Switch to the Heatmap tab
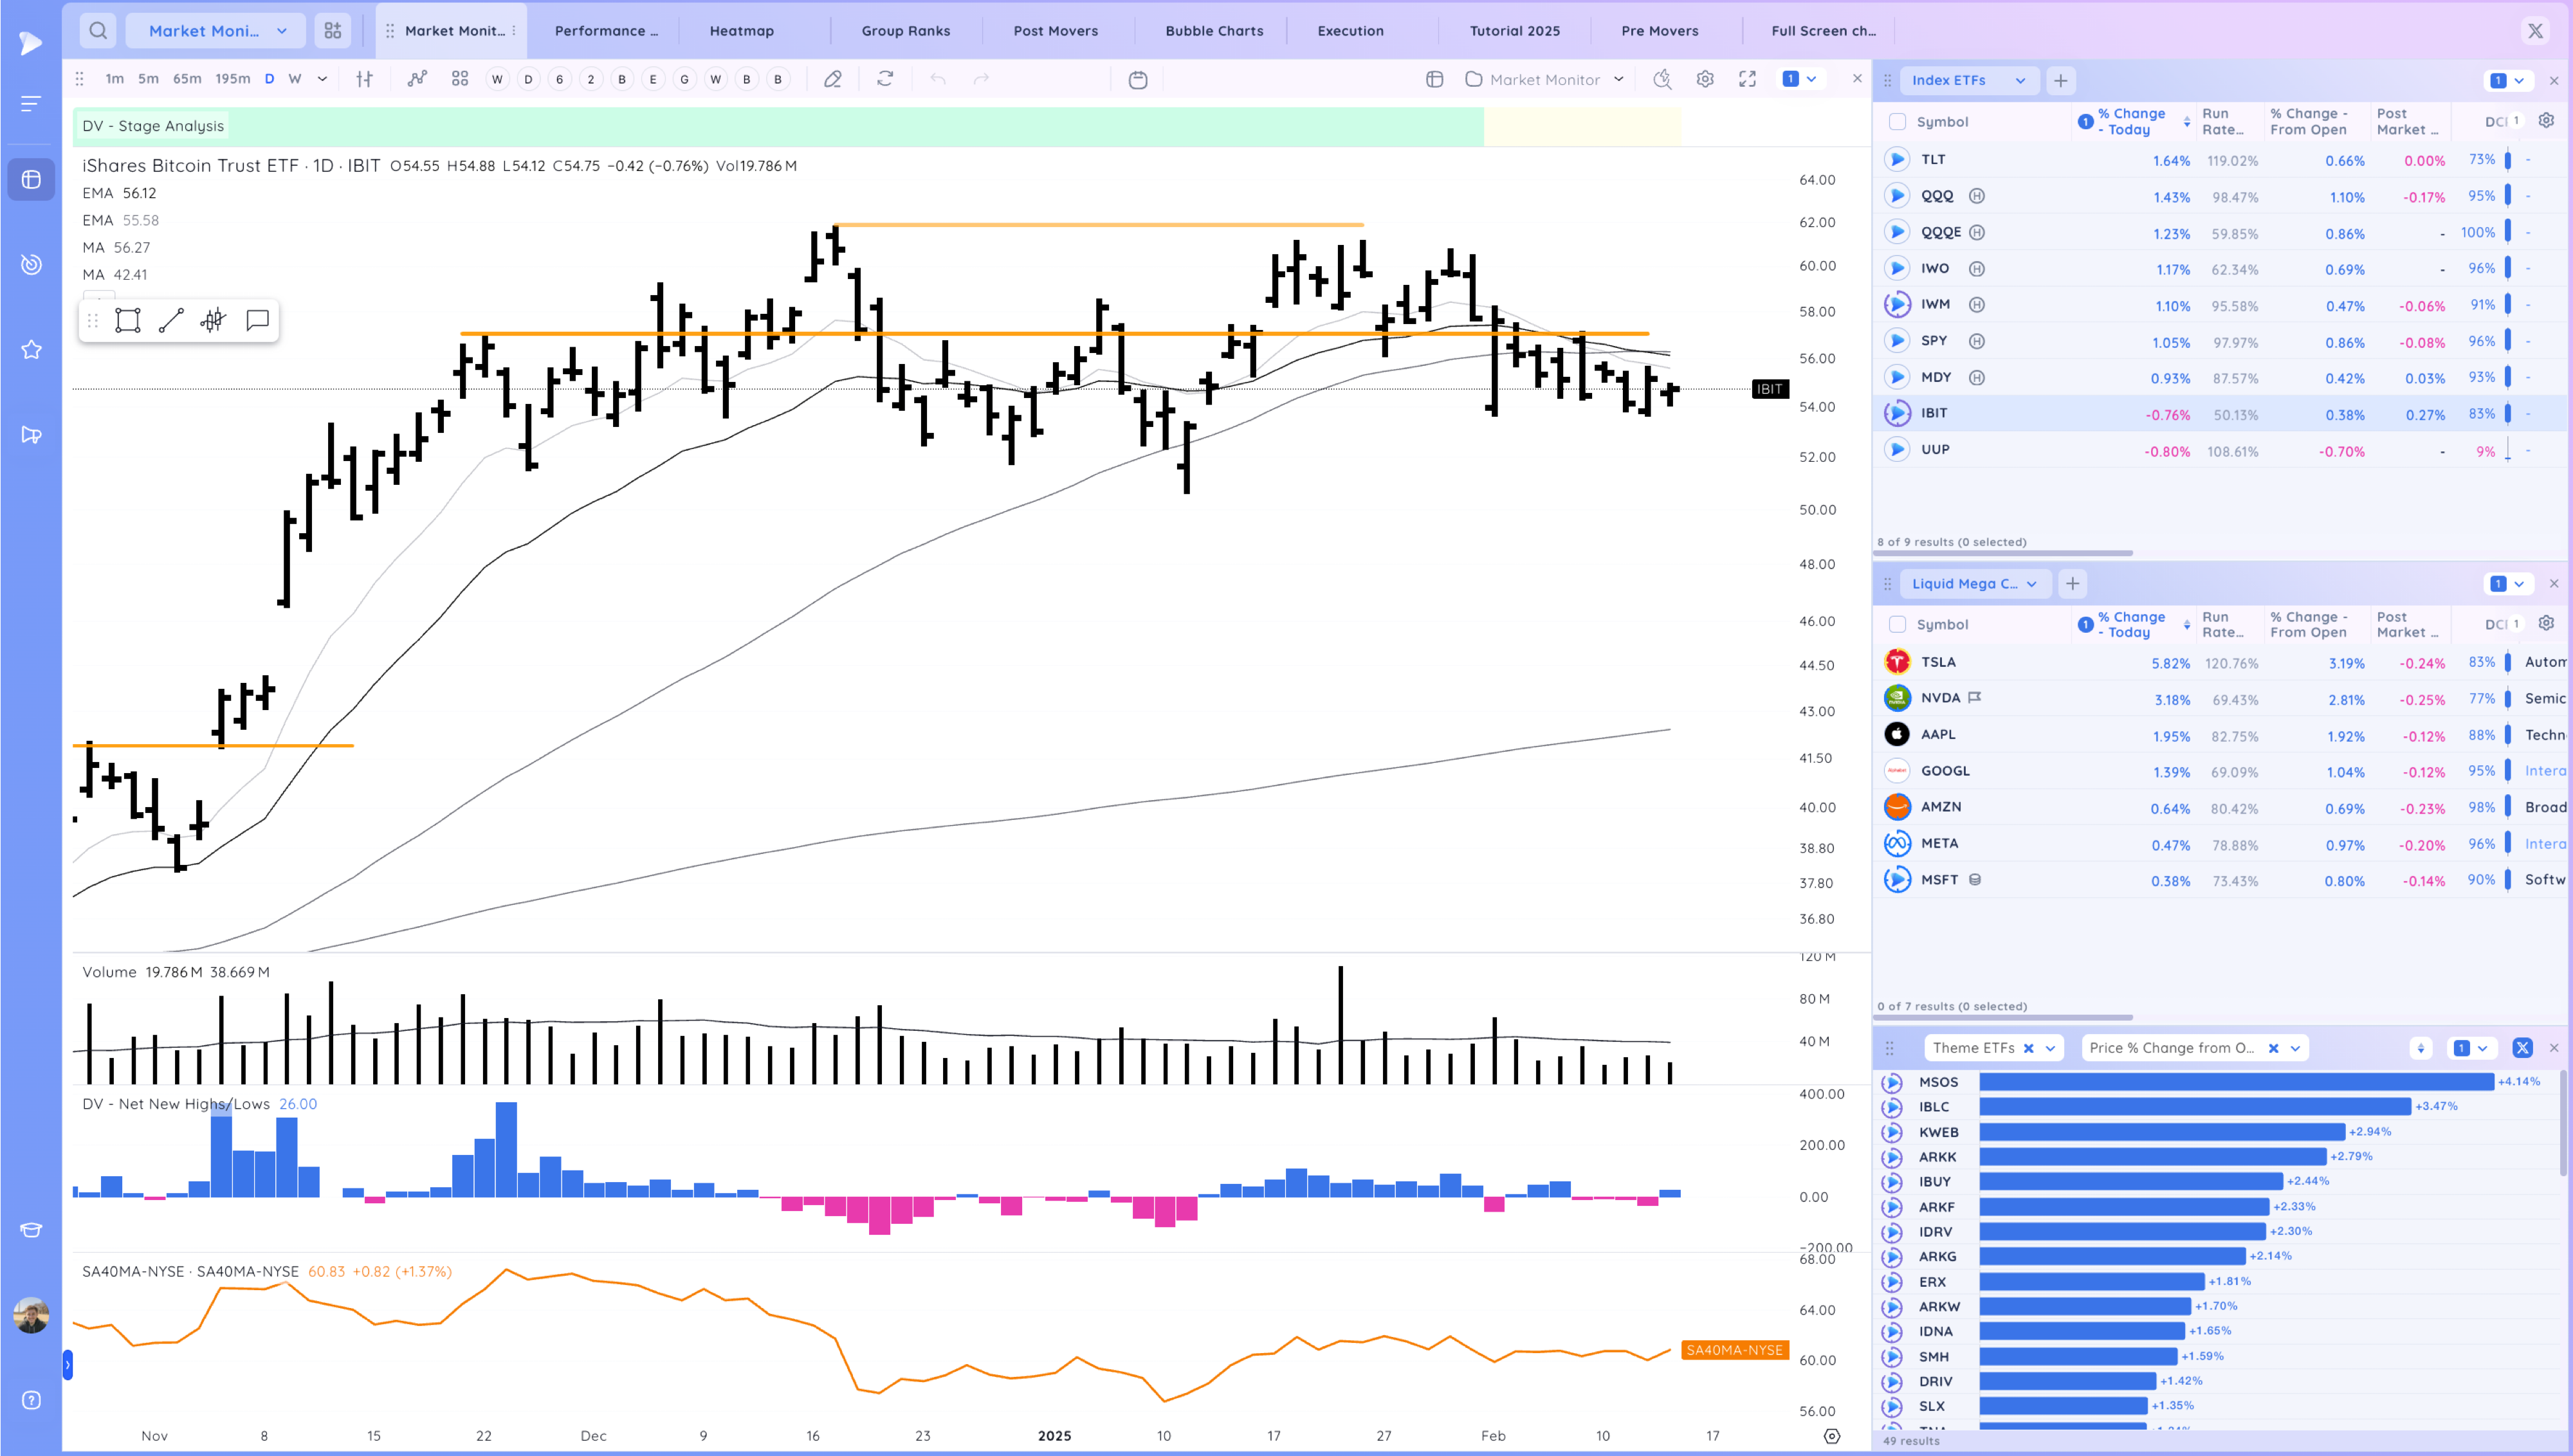 (741, 31)
